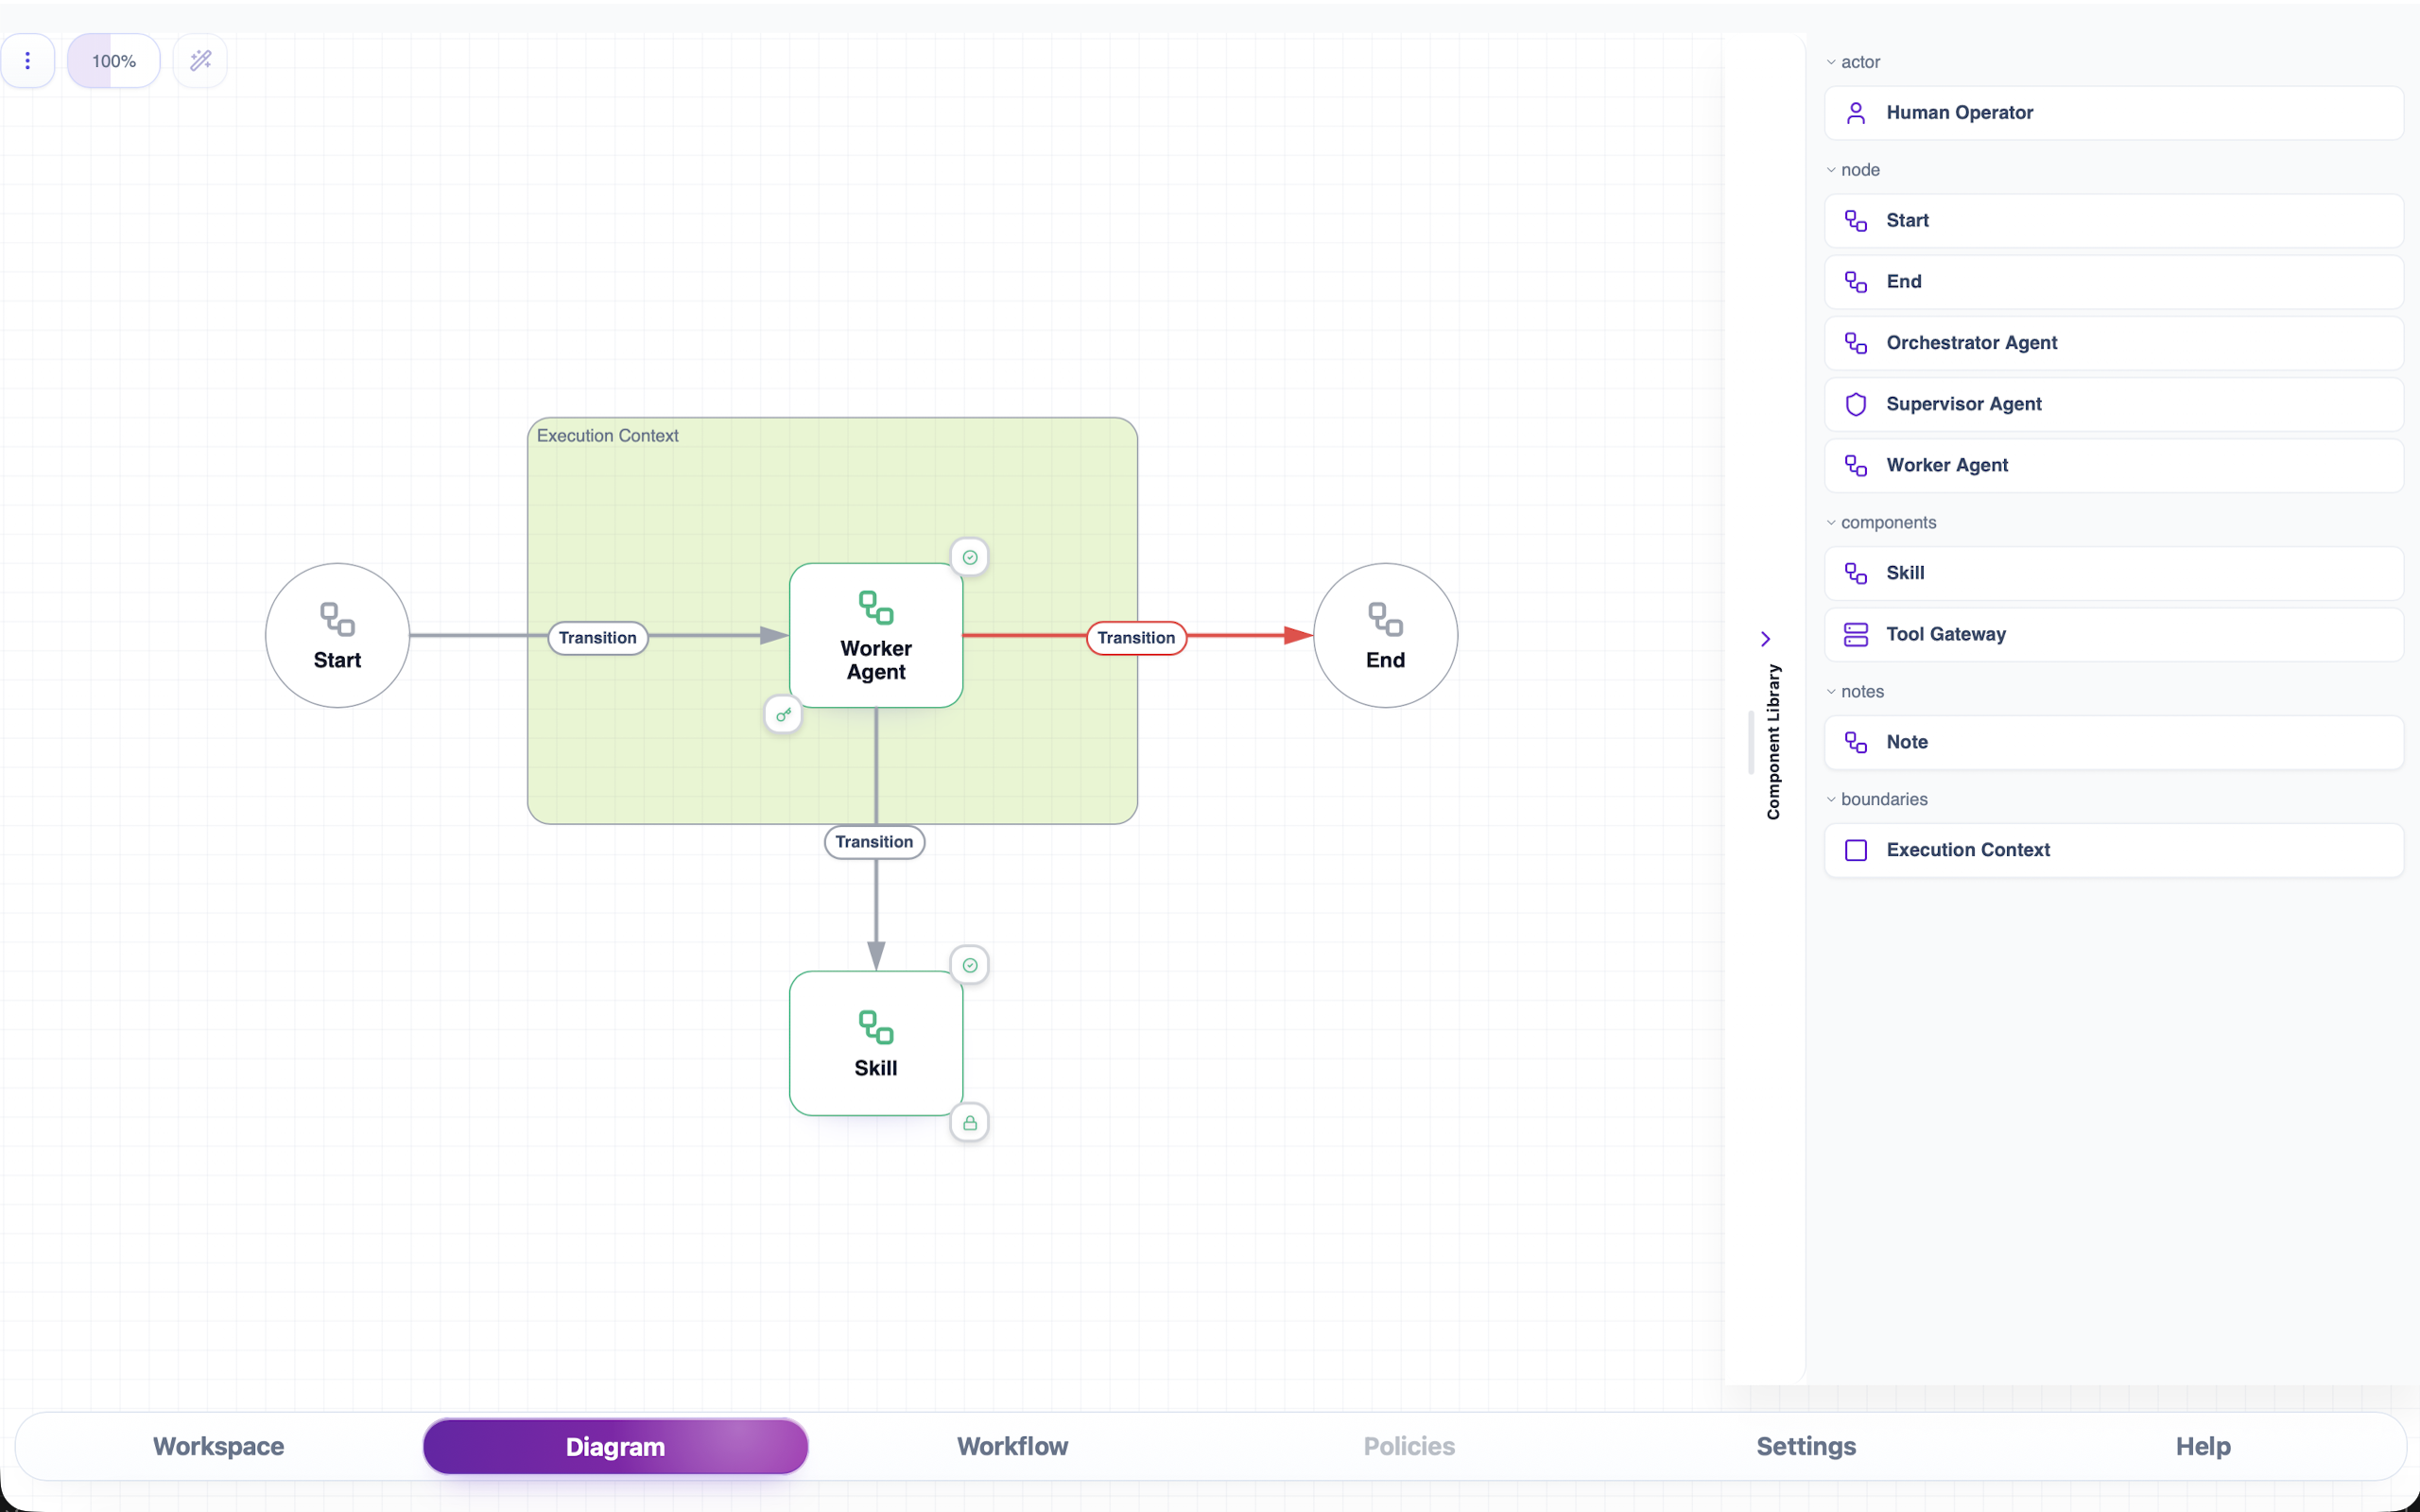This screenshot has height=1512, width=2420.
Task: Open the three-dot options menu
Action: (x=27, y=61)
